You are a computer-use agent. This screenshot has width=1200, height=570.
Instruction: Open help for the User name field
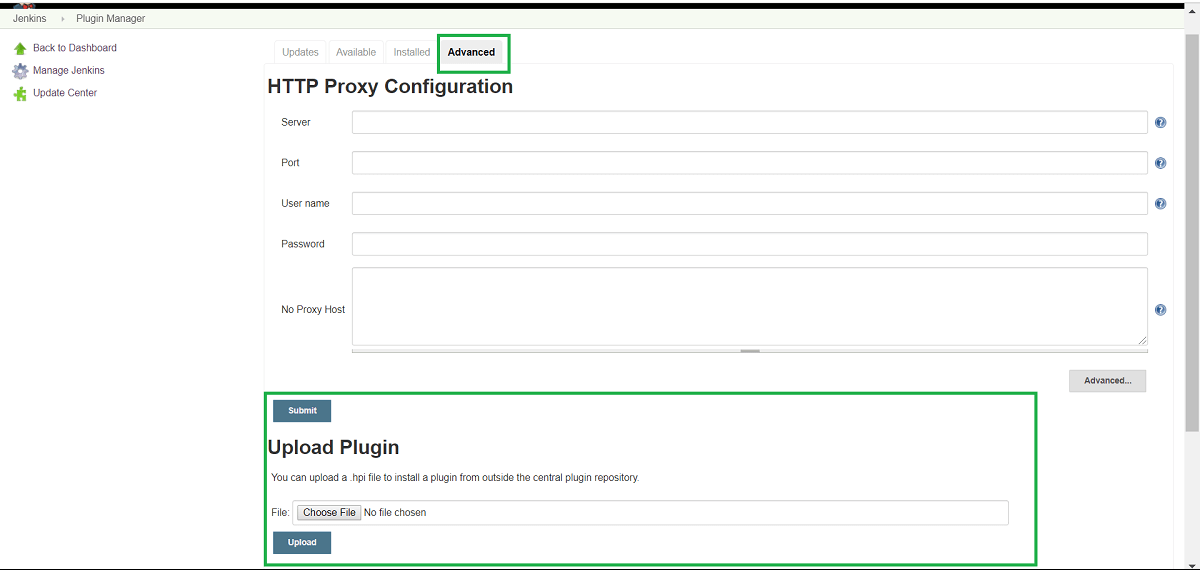click(1160, 203)
